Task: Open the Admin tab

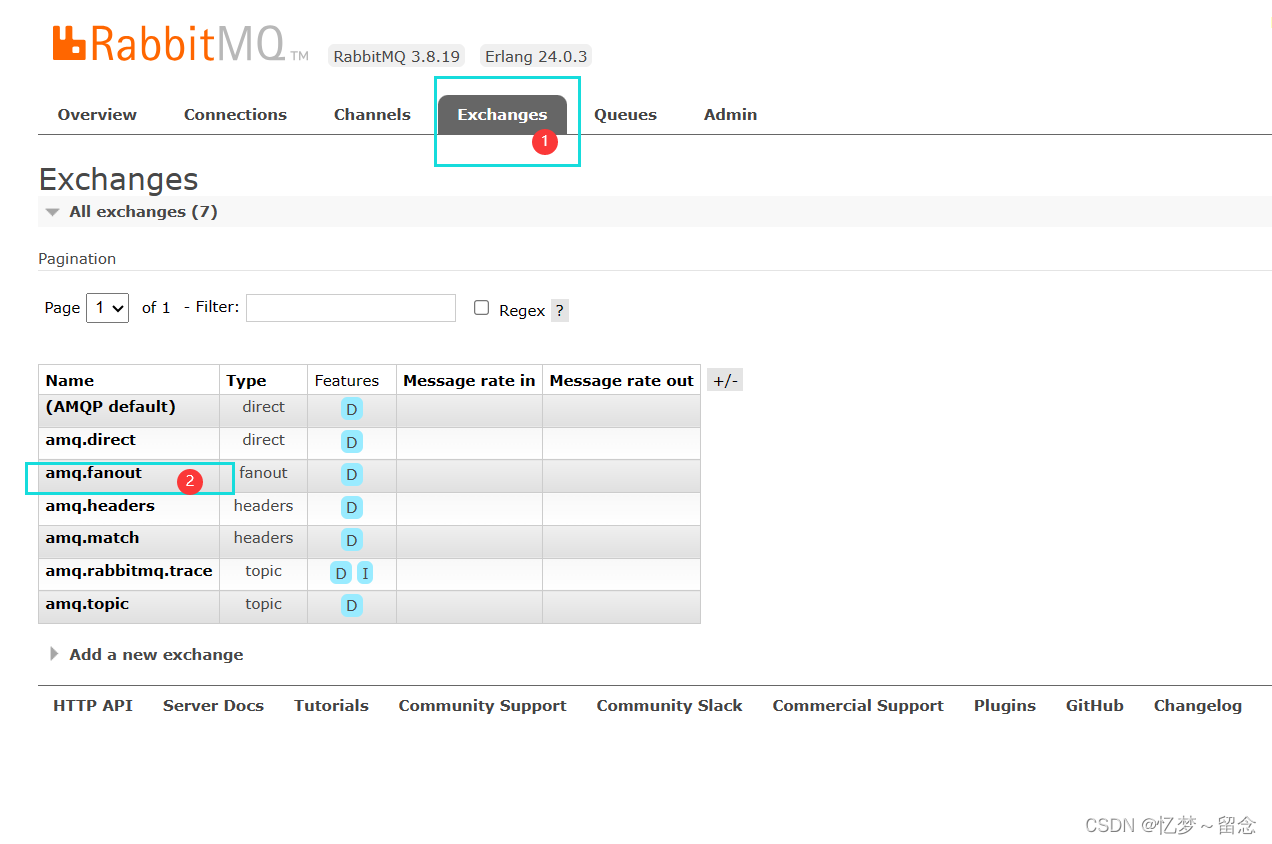Action: pos(730,114)
